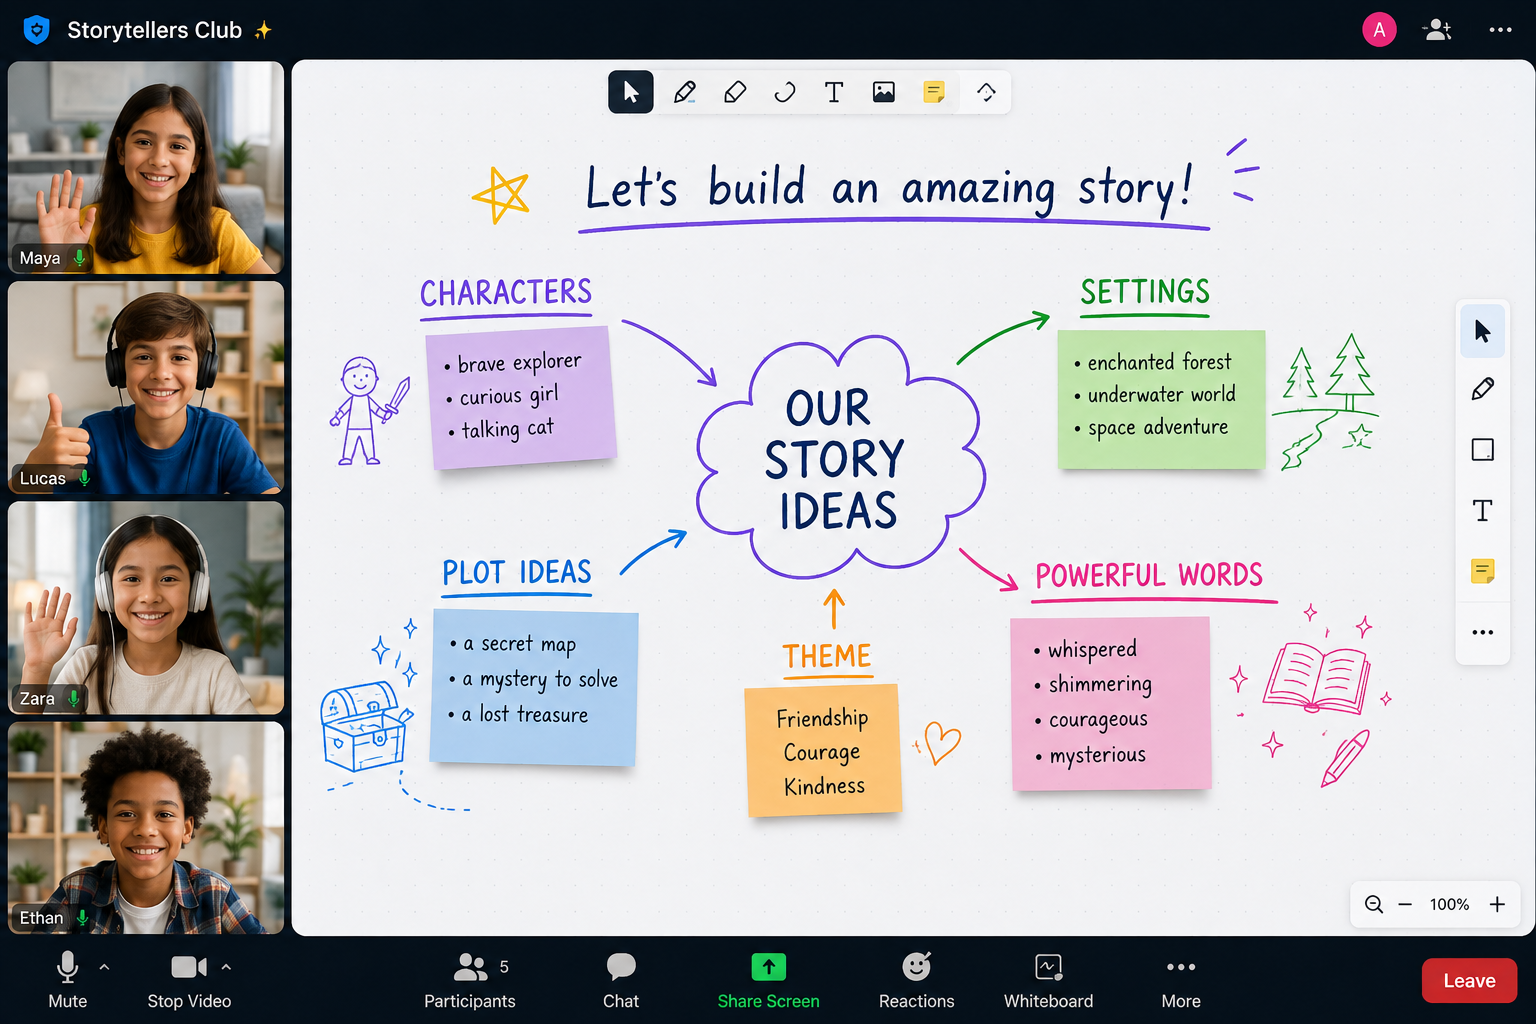Stop Video camera toggle
This screenshot has width=1536, height=1024.
click(189, 980)
